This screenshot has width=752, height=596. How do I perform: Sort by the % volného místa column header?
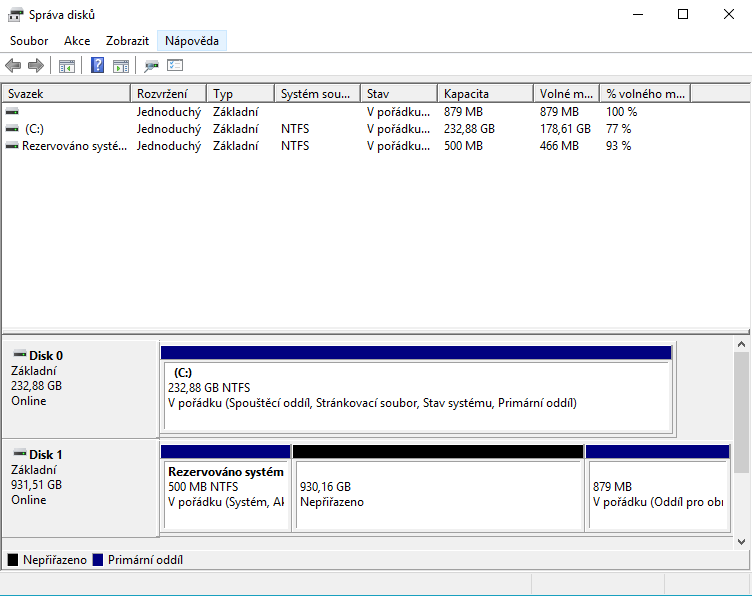[x=646, y=93]
